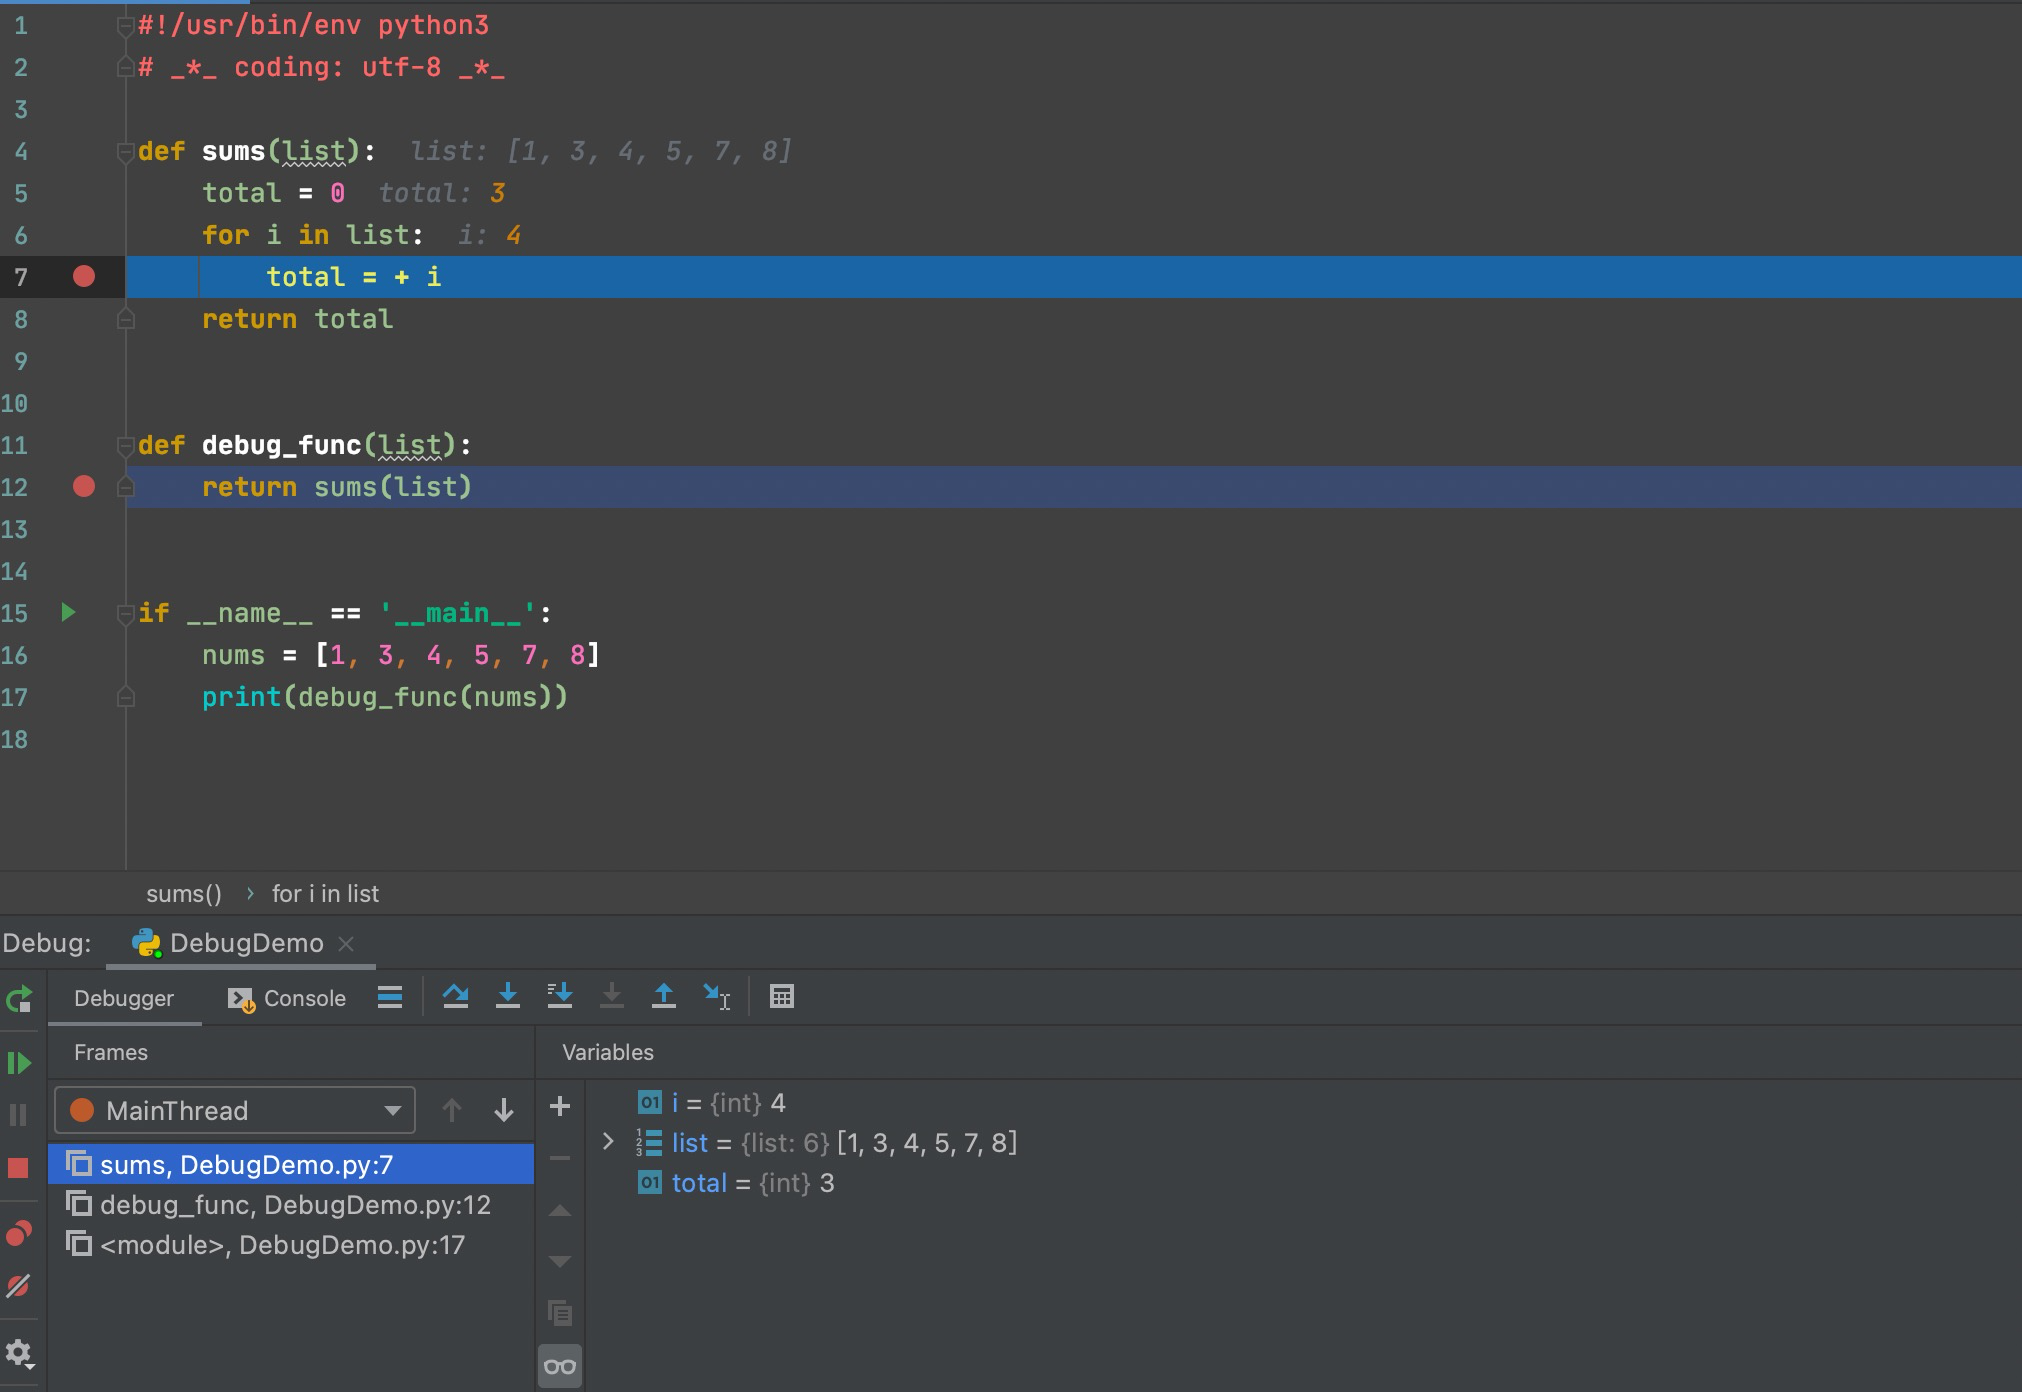The width and height of the screenshot is (2022, 1392).
Task: Rerun the DebugDemo debug session
Action: [x=19, y=999]
